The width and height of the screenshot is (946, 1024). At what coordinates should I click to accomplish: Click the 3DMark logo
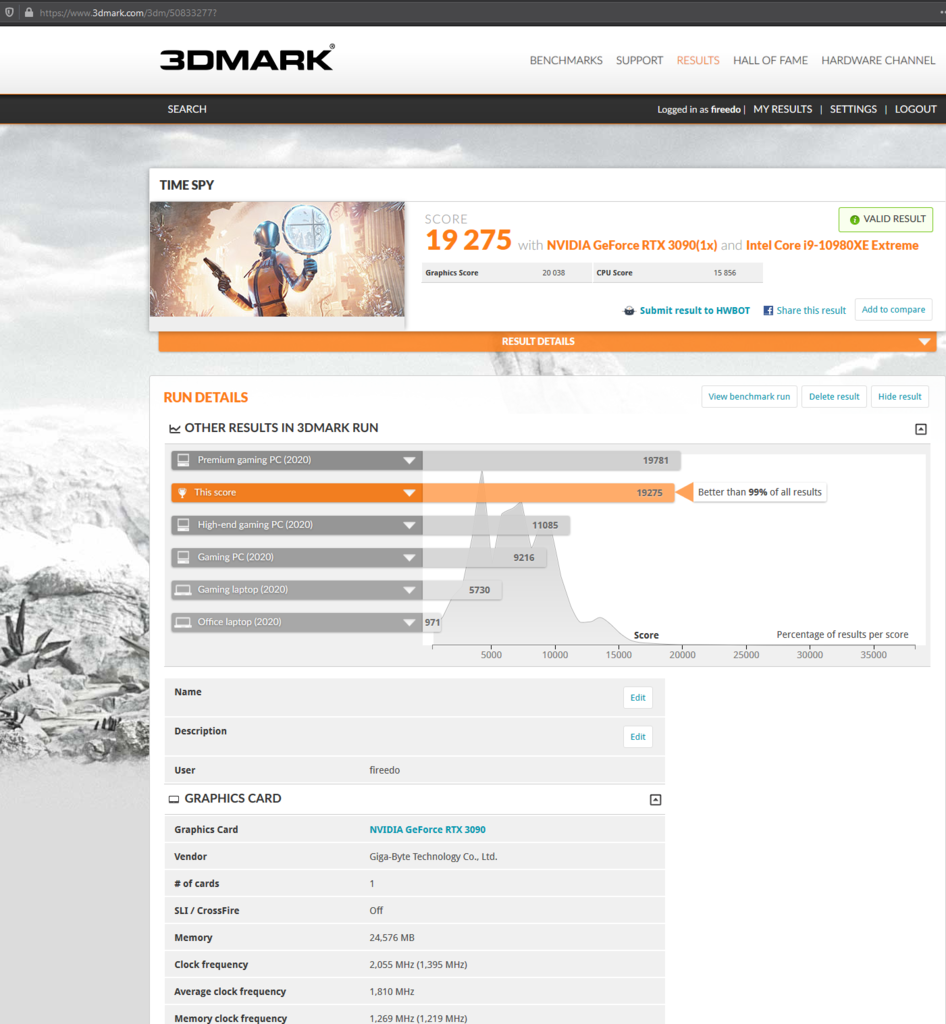[x=247, y=59]
